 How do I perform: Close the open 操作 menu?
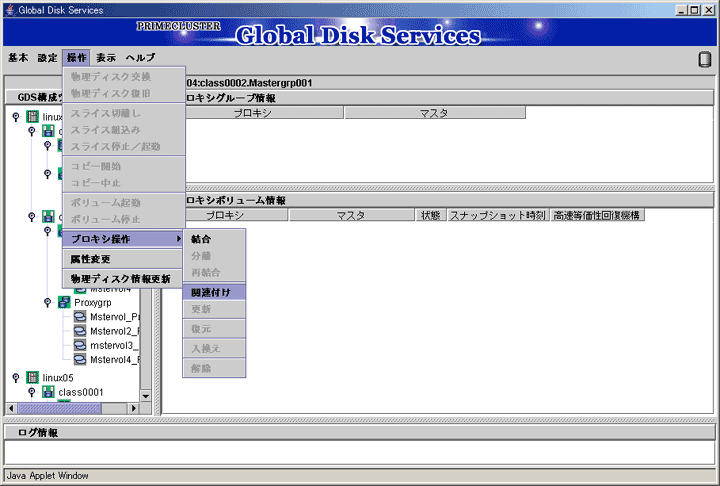tap(76, 58)
